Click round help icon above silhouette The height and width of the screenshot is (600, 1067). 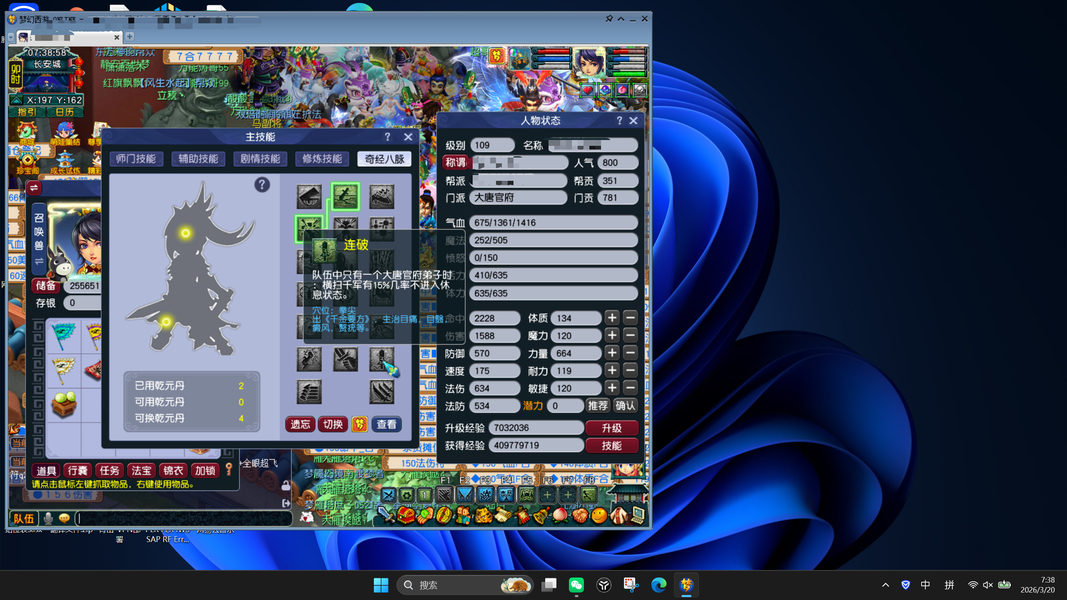click(x=262, y=184)
